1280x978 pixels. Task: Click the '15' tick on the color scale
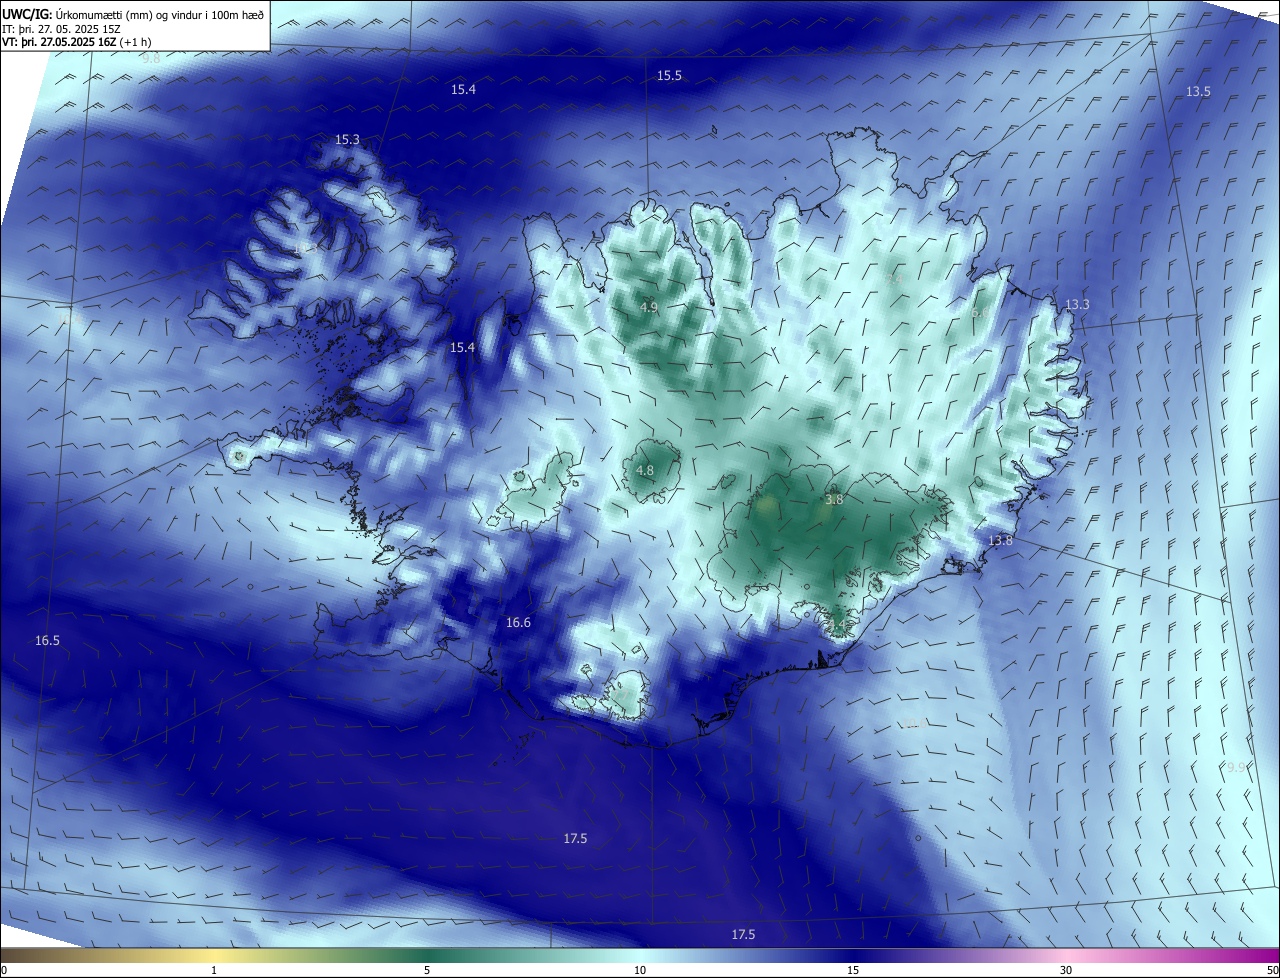[853, 970]
